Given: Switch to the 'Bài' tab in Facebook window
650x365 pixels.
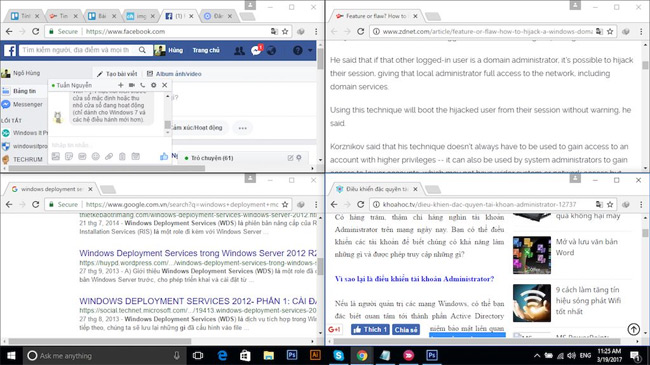Looking at the screenshot, I should click(102, 16).
